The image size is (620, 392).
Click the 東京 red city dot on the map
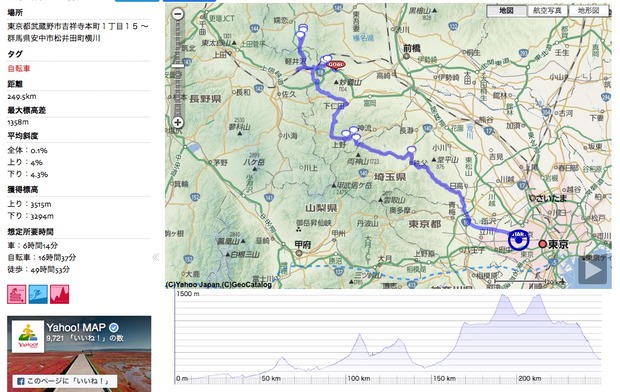tap(542, 244)
